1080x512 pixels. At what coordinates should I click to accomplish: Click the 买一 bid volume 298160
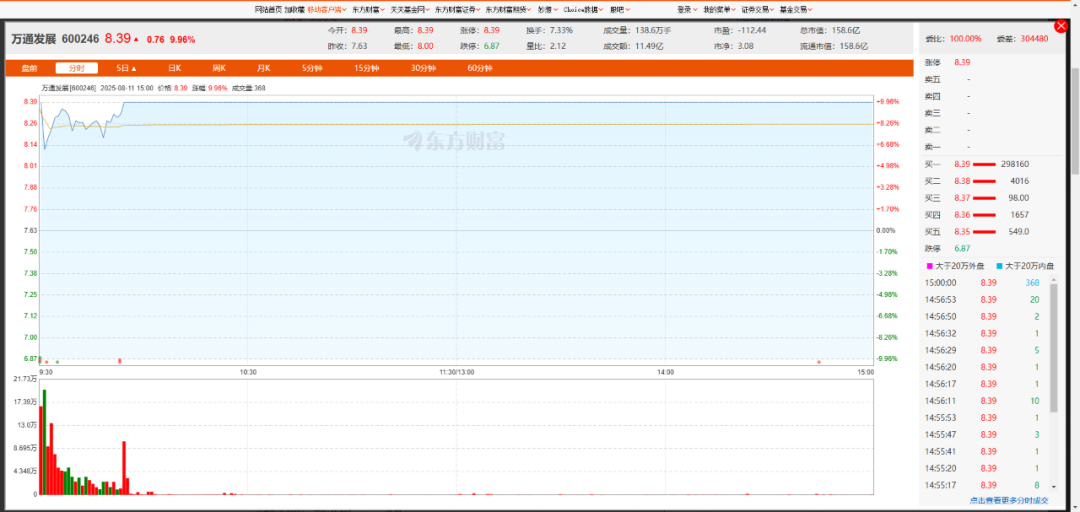1015,164
